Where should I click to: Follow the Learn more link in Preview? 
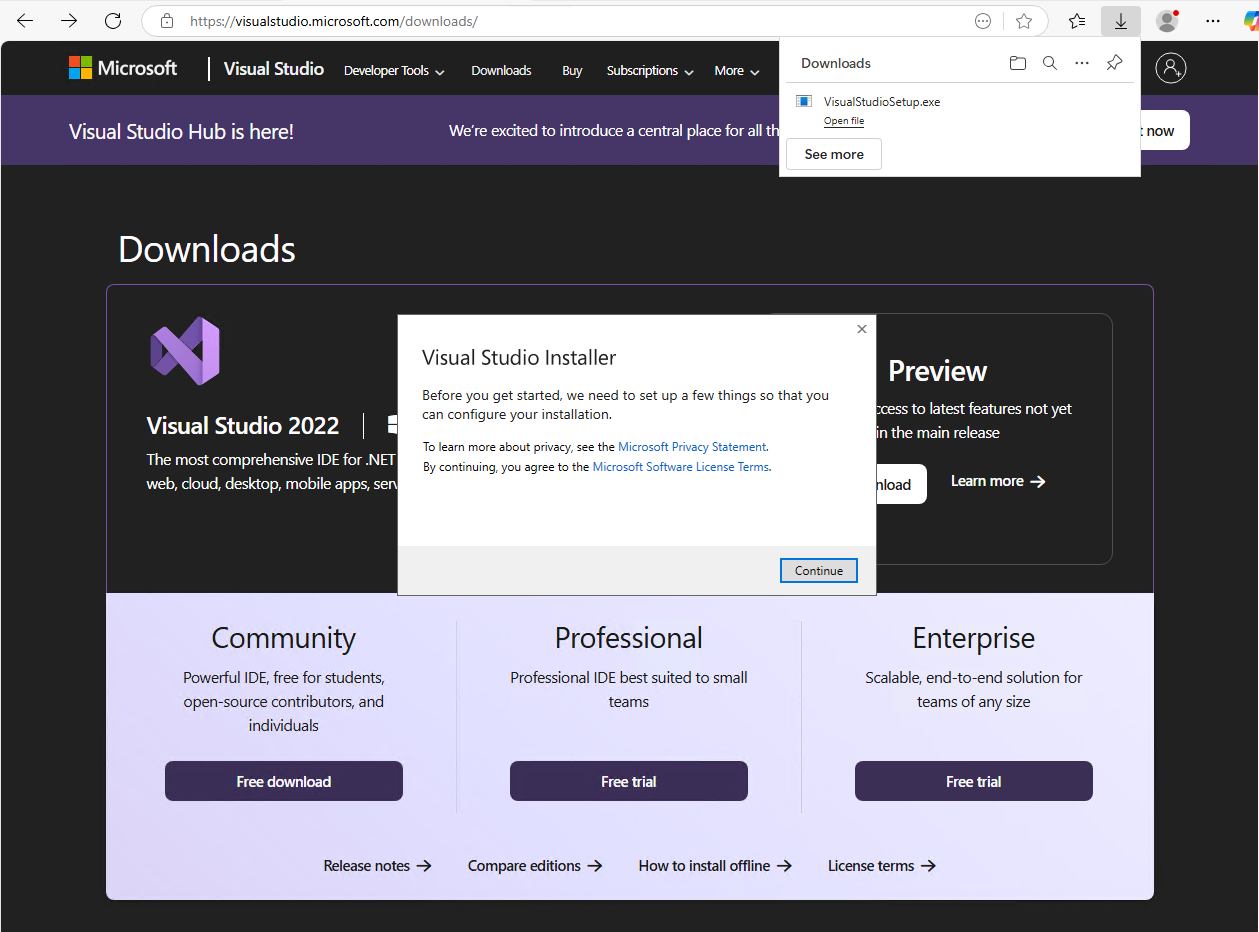tap(998, 481)
